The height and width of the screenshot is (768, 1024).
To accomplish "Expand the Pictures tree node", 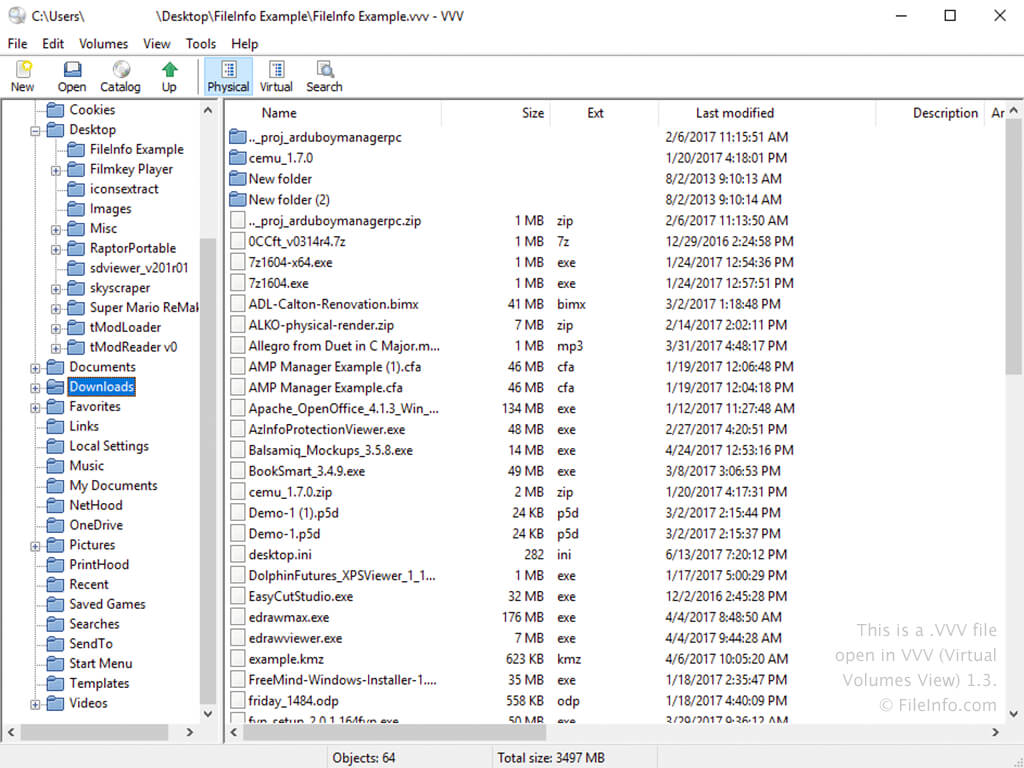I will [x=35, y=546].
